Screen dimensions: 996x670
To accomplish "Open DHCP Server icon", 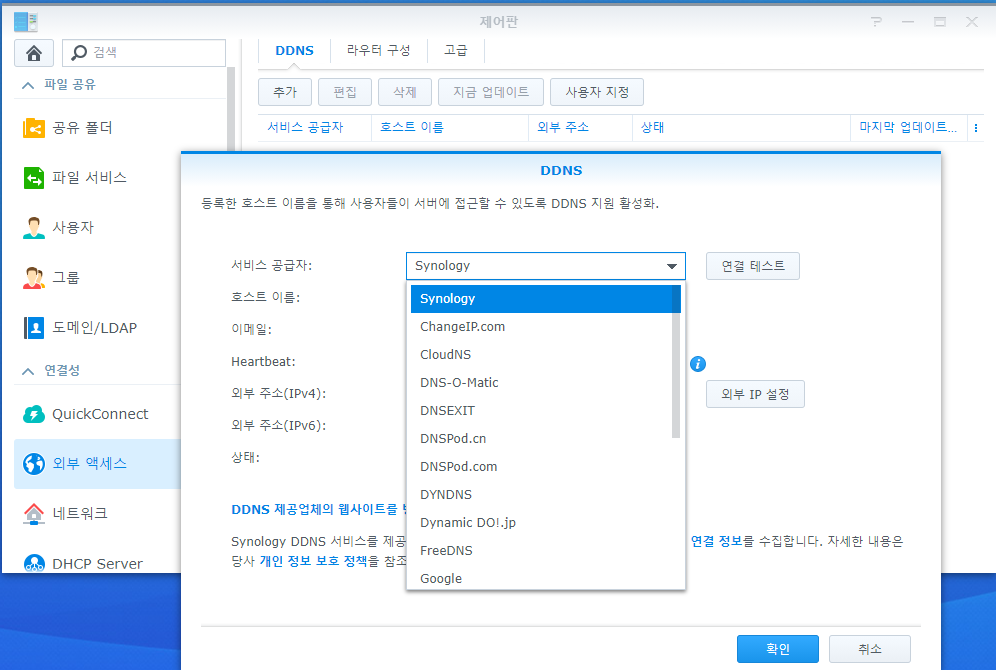I will click(x=34, y=563).
